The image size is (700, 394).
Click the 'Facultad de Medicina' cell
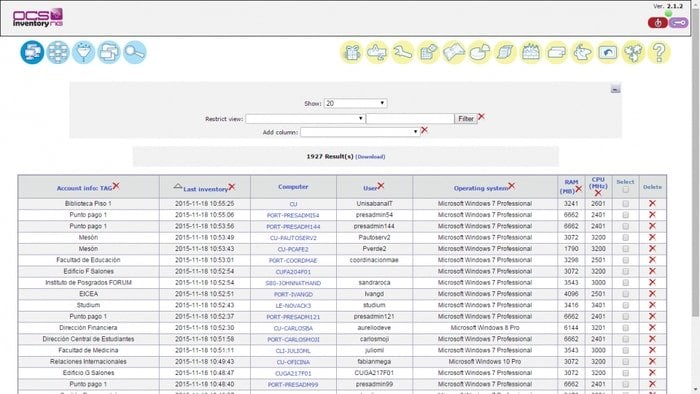(x=88, y=350)
